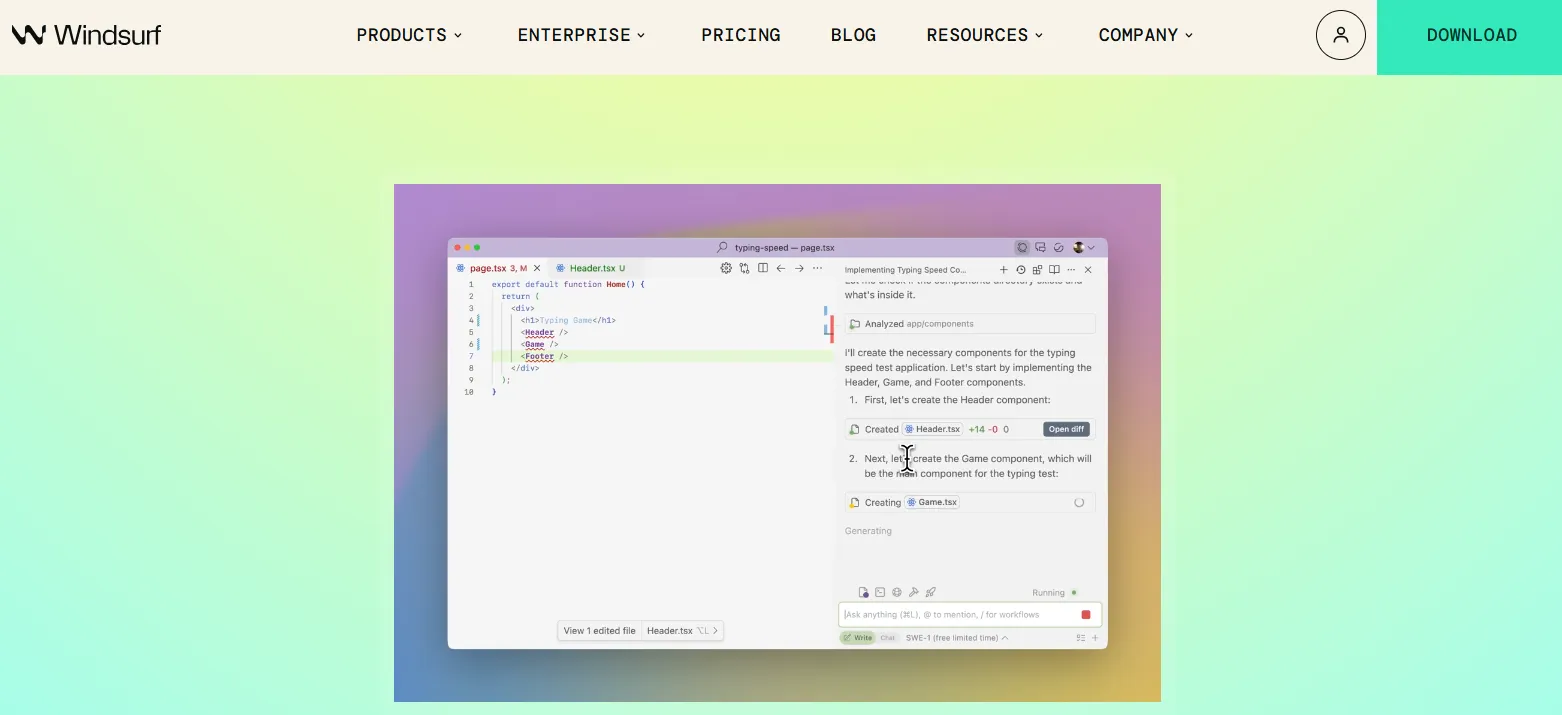The width and height of the screenshot is (1562, 715).
Task: Click the split editor icon
Action: coord(763,268)
